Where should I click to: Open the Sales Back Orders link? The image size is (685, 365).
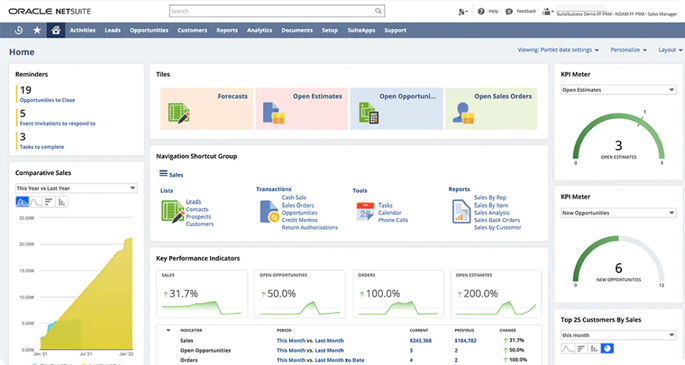click(x=497, y=220)
